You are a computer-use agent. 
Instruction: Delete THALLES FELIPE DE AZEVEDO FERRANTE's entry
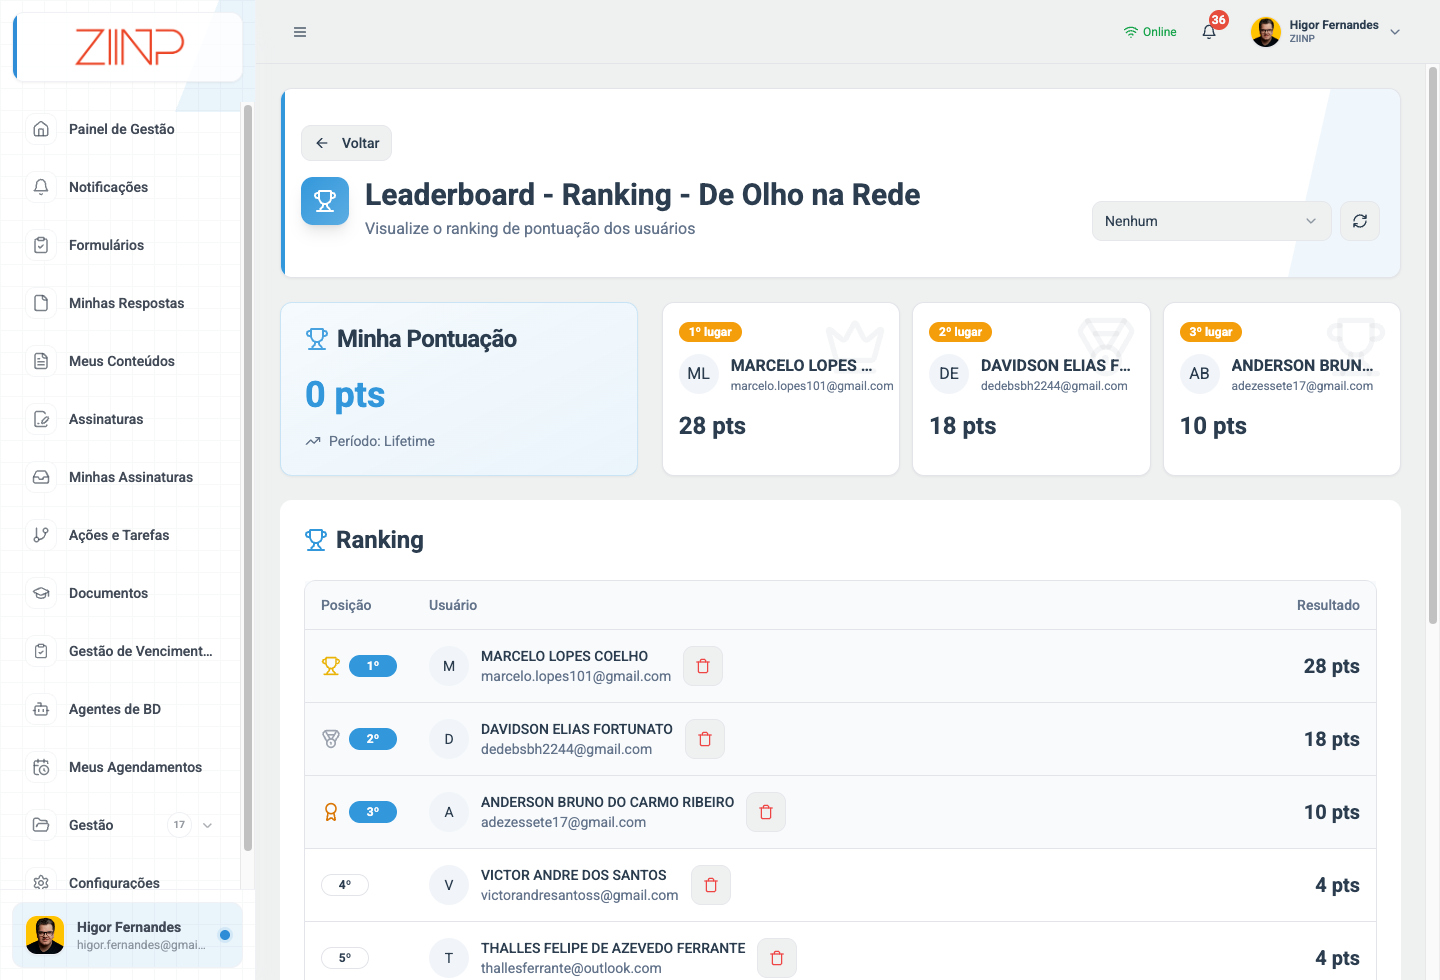coord(777,958)
